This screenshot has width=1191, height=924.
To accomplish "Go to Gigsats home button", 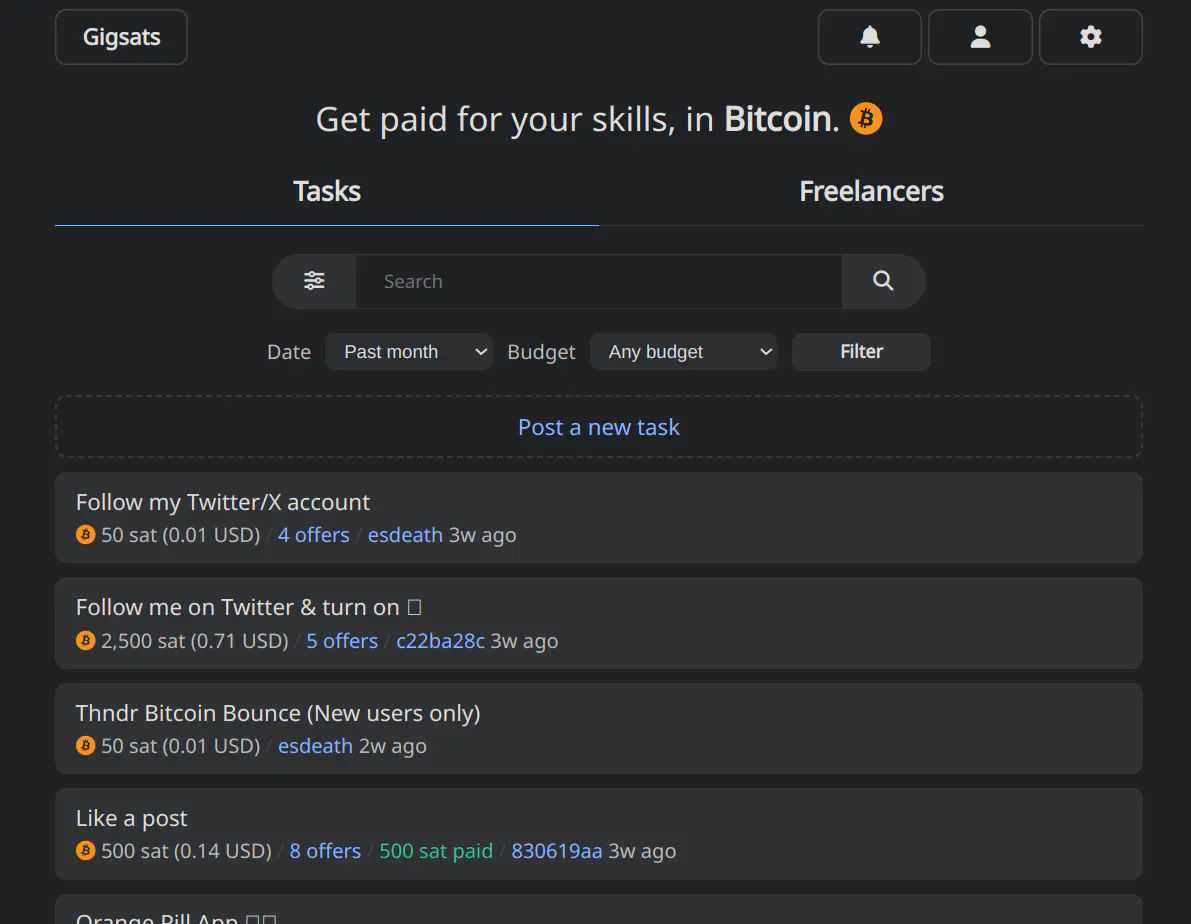I will 122,37.
